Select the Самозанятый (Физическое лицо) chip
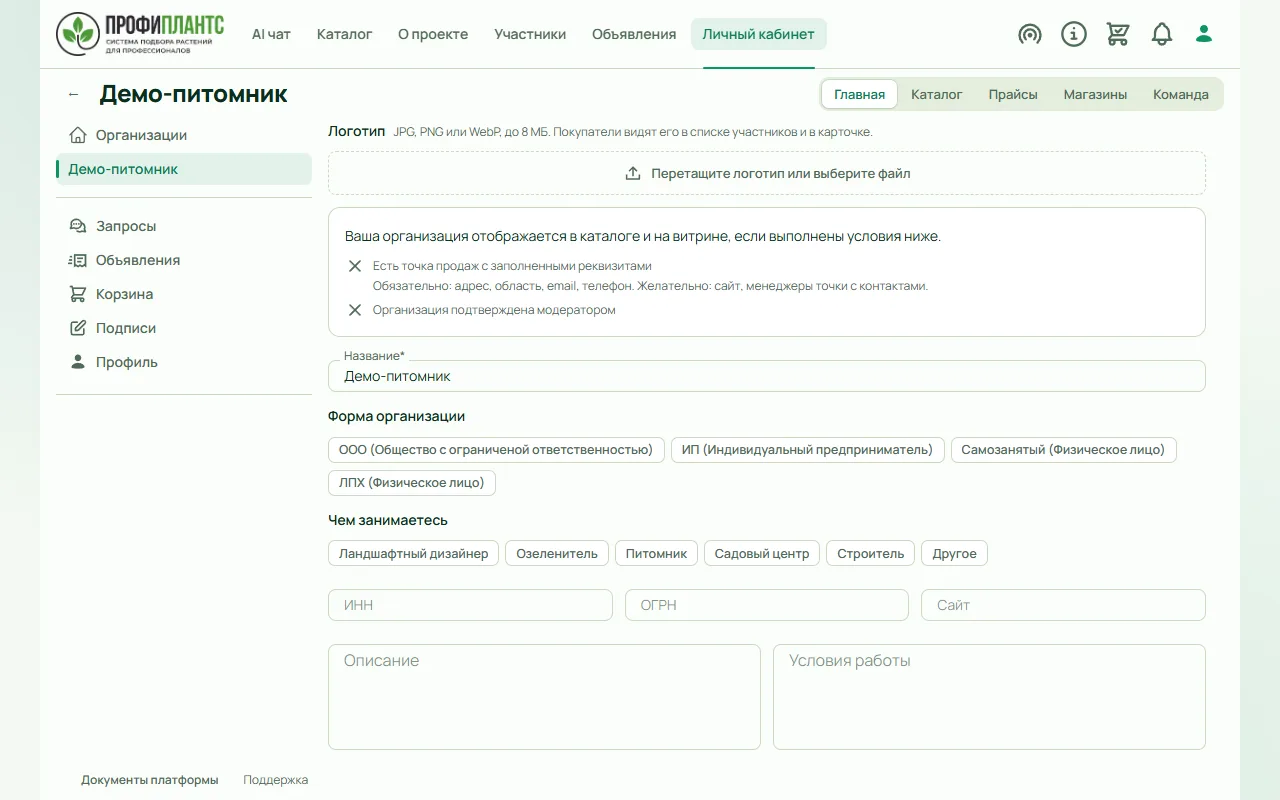 pos(1063,450)
